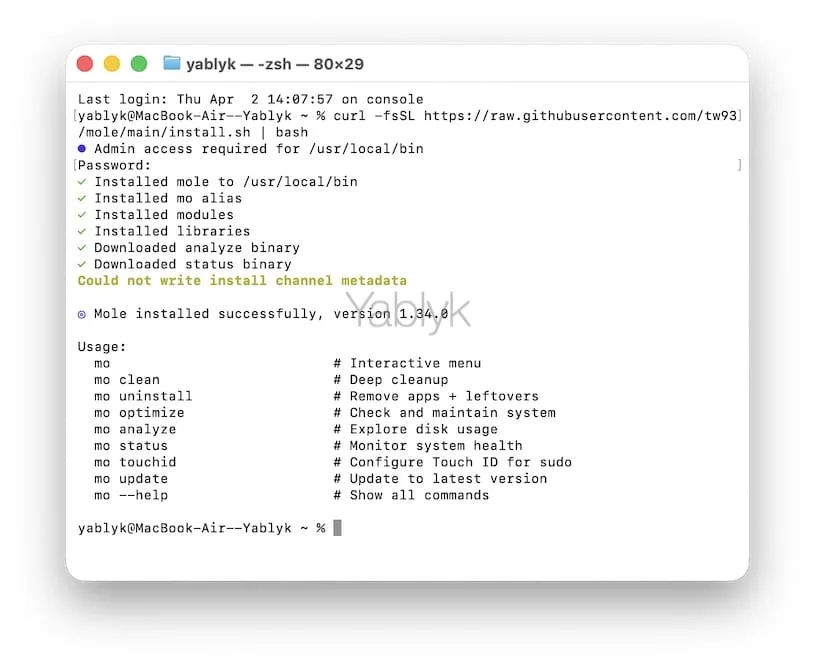Click the blue dot beside Admin access message
Image resolution: width=815 pixels, height=668 pixels.
[x=83, y=148]
